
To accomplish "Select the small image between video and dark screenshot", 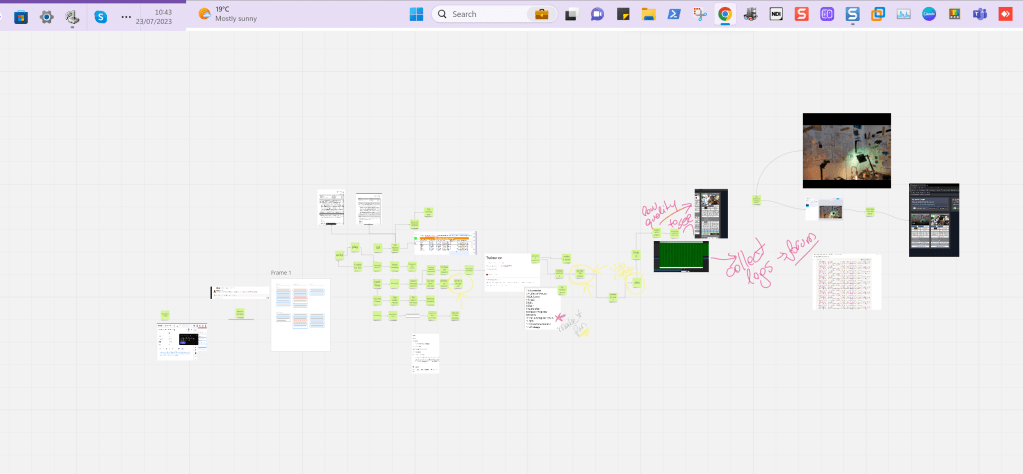I will (x=823, y=210).
